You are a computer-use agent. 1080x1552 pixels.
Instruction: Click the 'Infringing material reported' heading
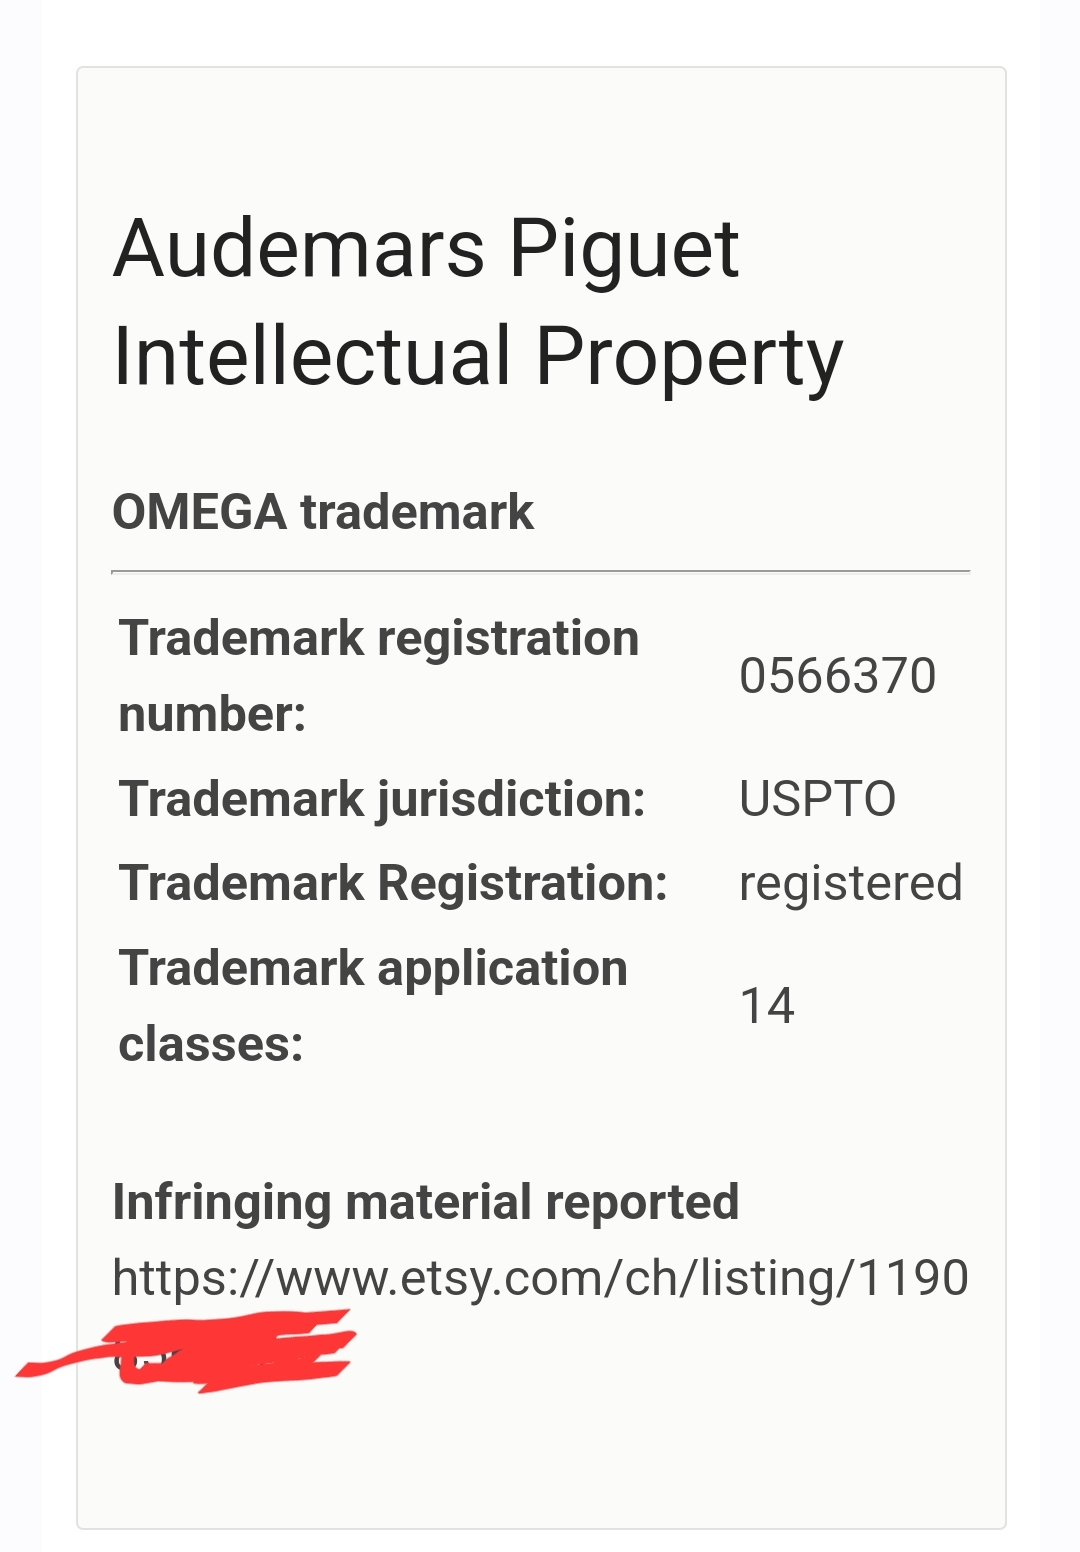tap(425, 1202)
